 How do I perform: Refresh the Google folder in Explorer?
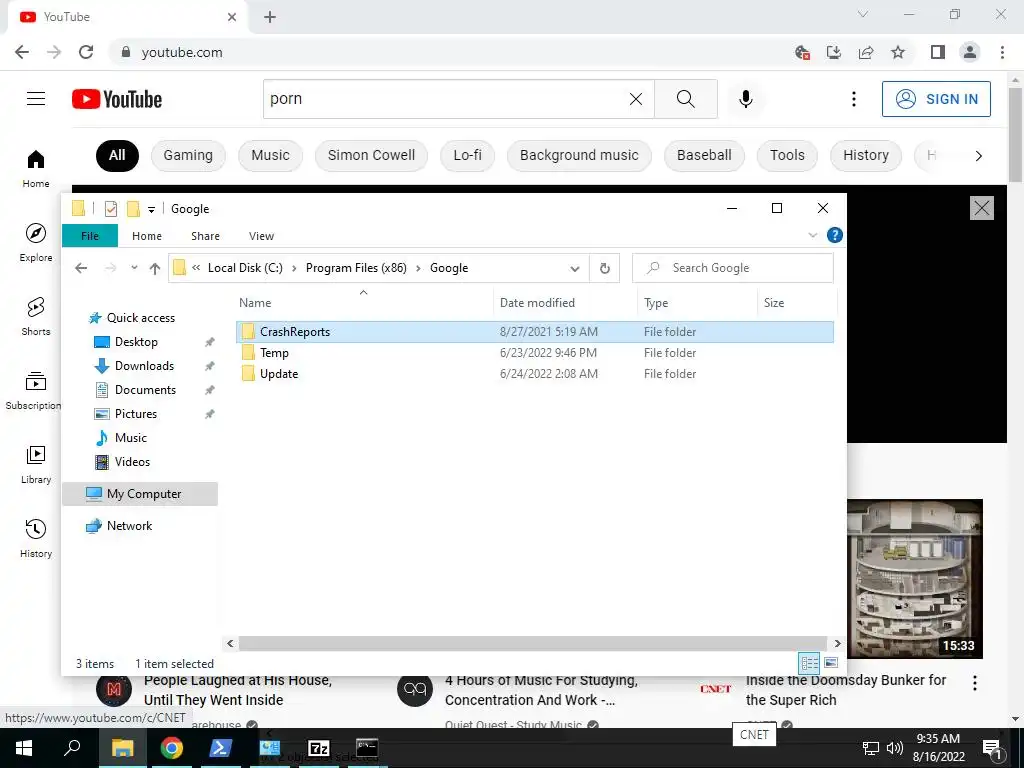point(605,268)
